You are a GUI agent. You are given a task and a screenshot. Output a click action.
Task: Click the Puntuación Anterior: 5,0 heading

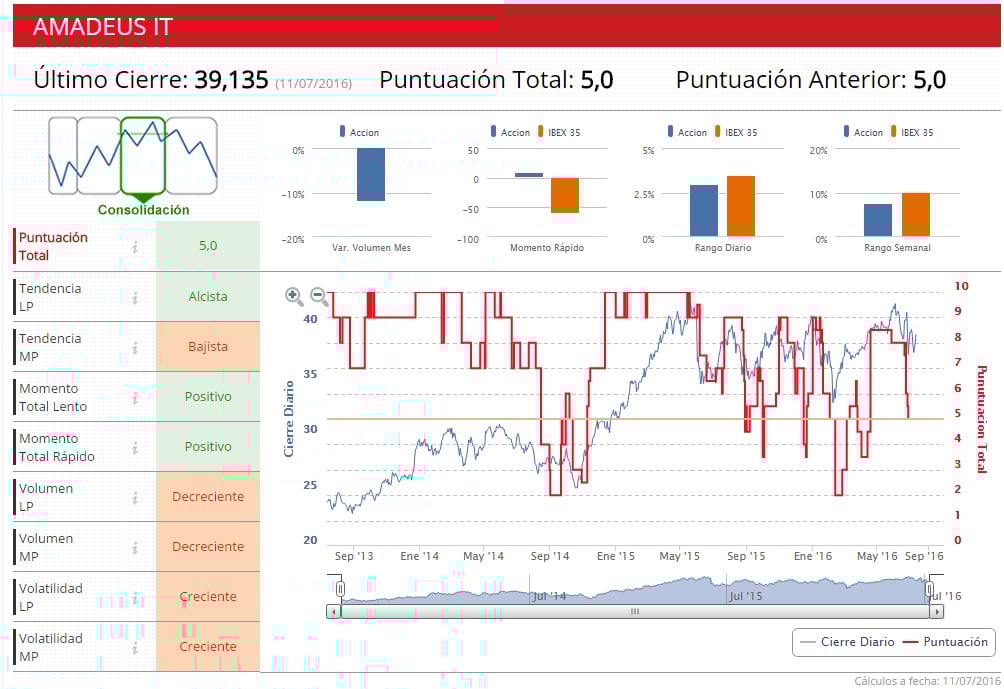click(811, 80)
